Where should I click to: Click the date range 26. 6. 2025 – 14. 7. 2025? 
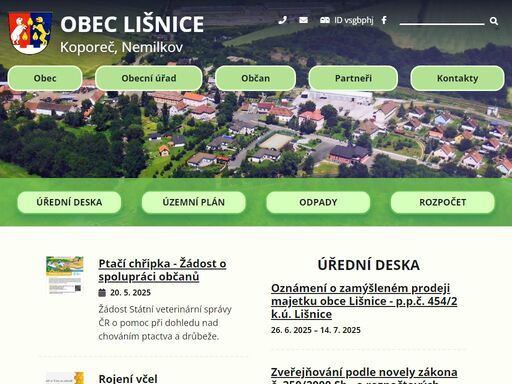pos(316,330)
